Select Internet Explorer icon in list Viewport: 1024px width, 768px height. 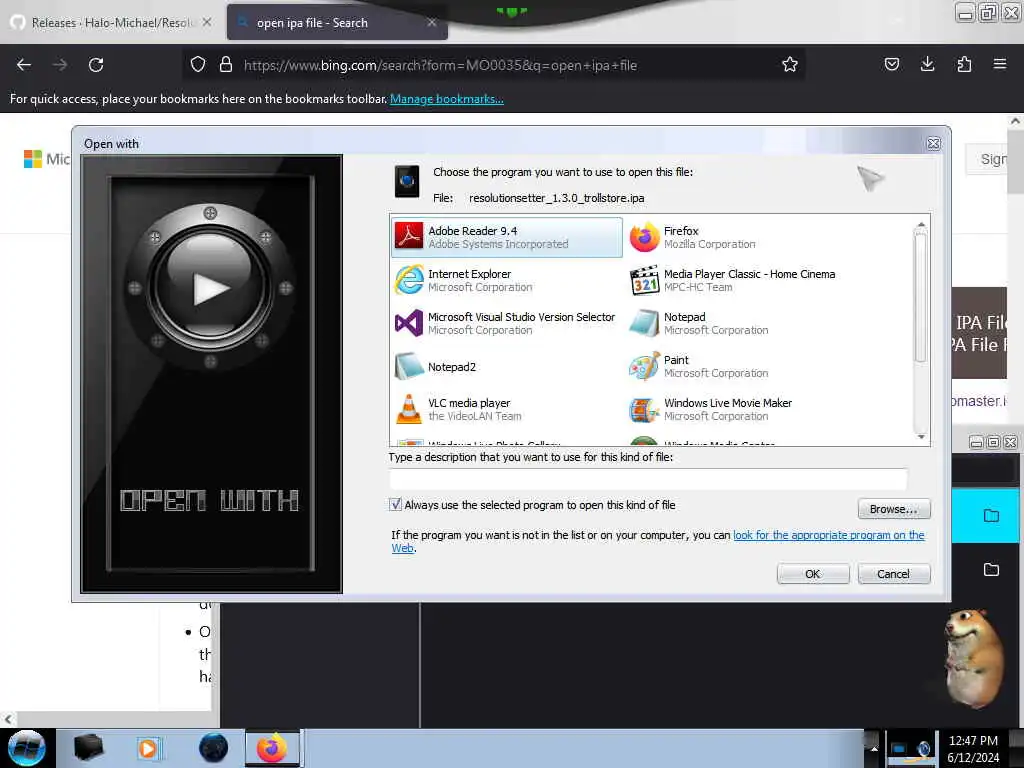pos(409,280)
